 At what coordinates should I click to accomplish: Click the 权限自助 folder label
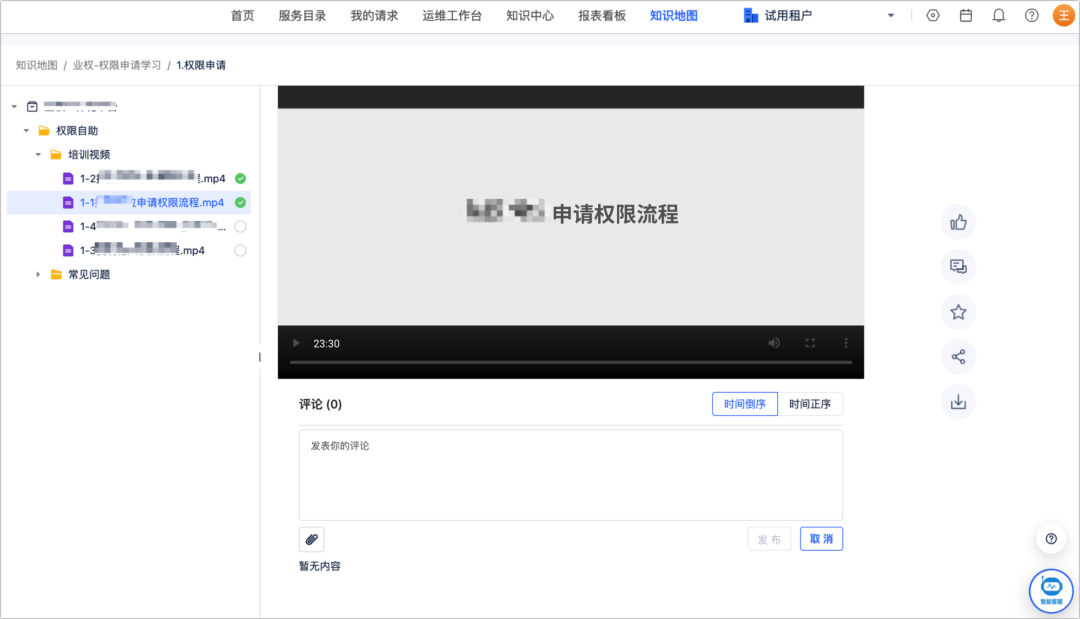pyautogui.click(x=77, y=131)
